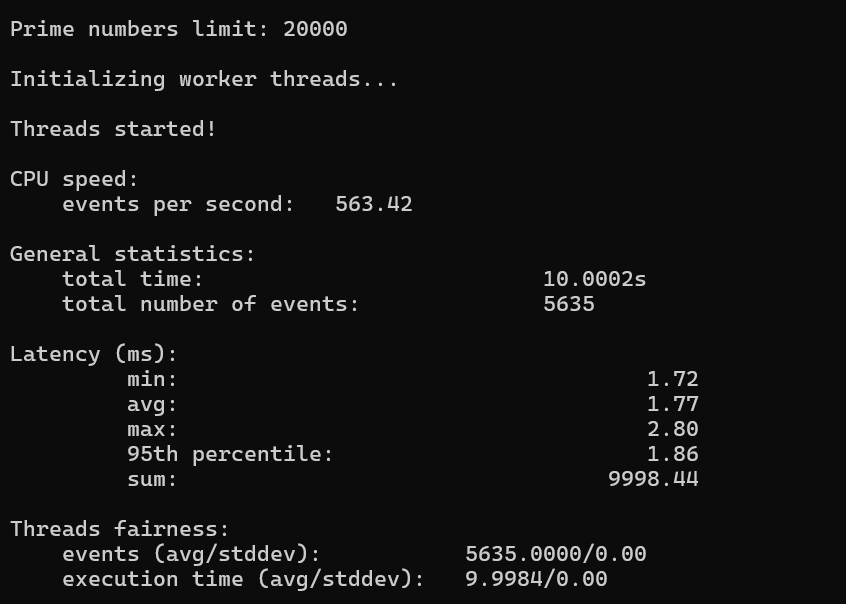Select the events per second value 563.42
The height and width of the screenshot is (604, 846).
374,204
